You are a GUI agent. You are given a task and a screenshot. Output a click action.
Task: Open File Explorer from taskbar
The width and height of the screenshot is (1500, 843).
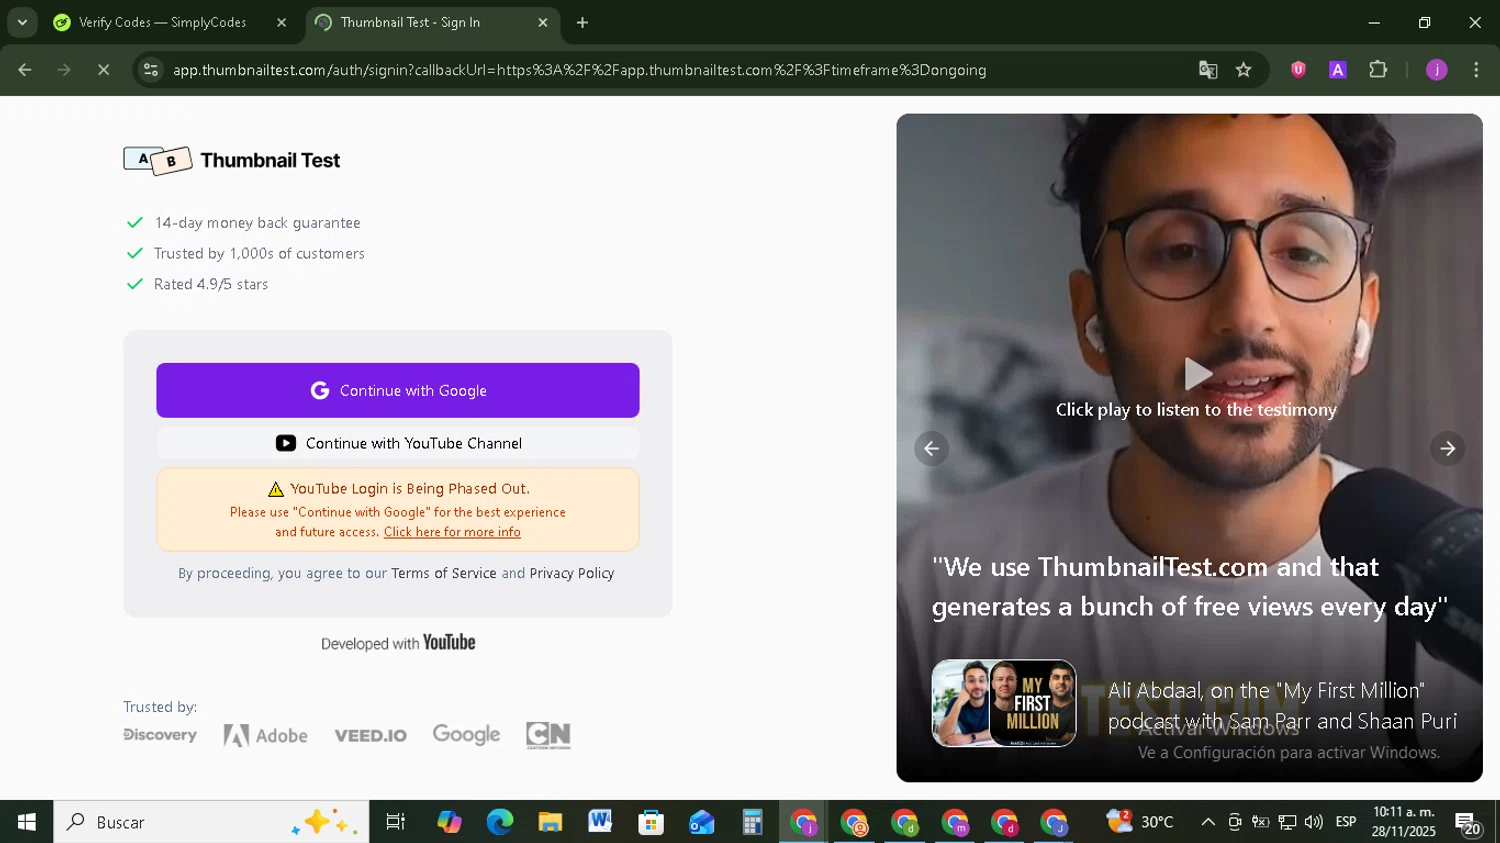click(550, 822)
